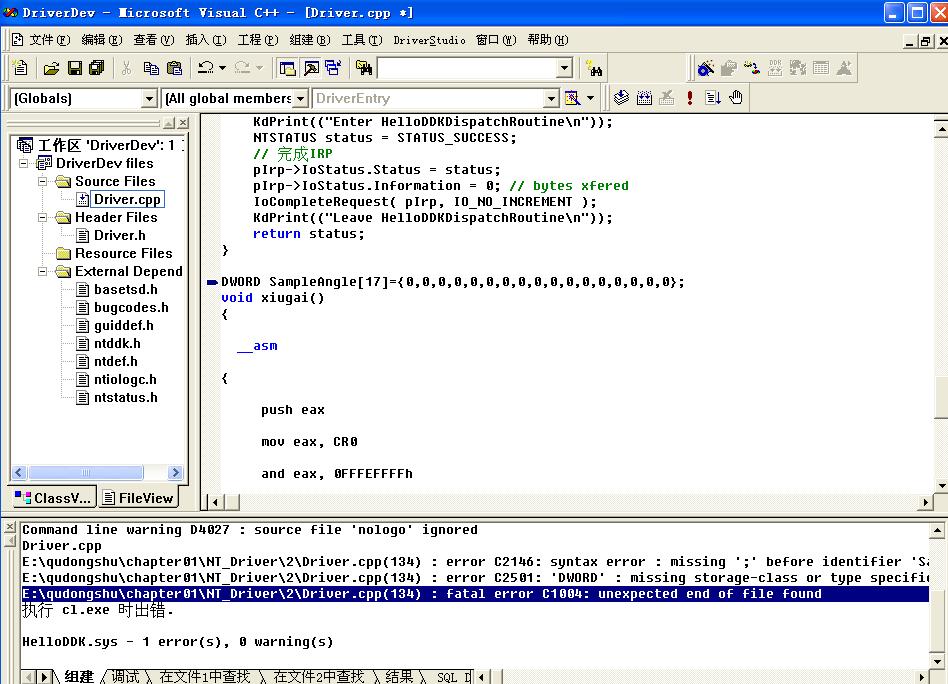Switch to the 结果 output tab
948x684 pixels.
399,676
